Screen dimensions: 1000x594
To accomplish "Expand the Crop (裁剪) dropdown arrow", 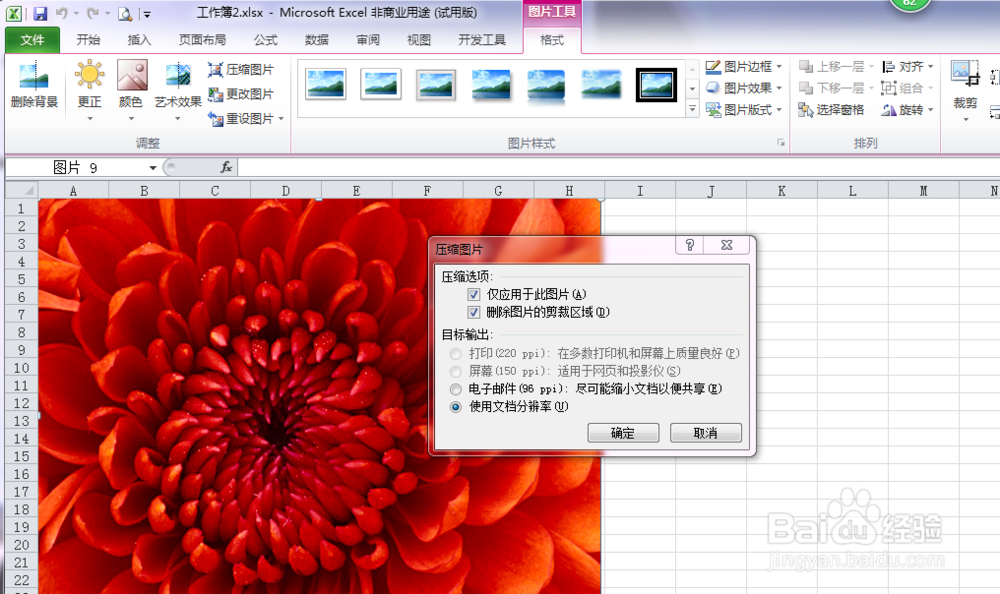I will click(965, 119).
